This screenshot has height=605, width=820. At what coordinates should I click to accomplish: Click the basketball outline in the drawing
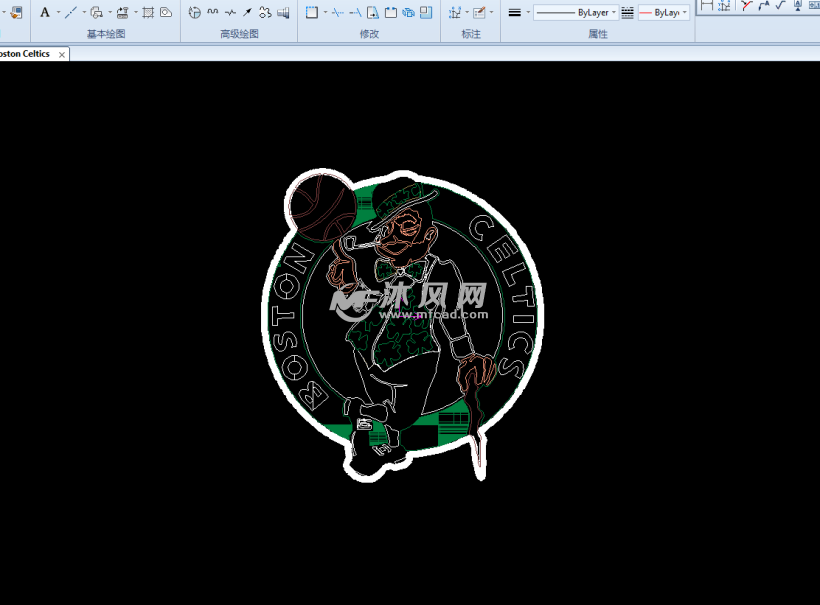point(321,207)
